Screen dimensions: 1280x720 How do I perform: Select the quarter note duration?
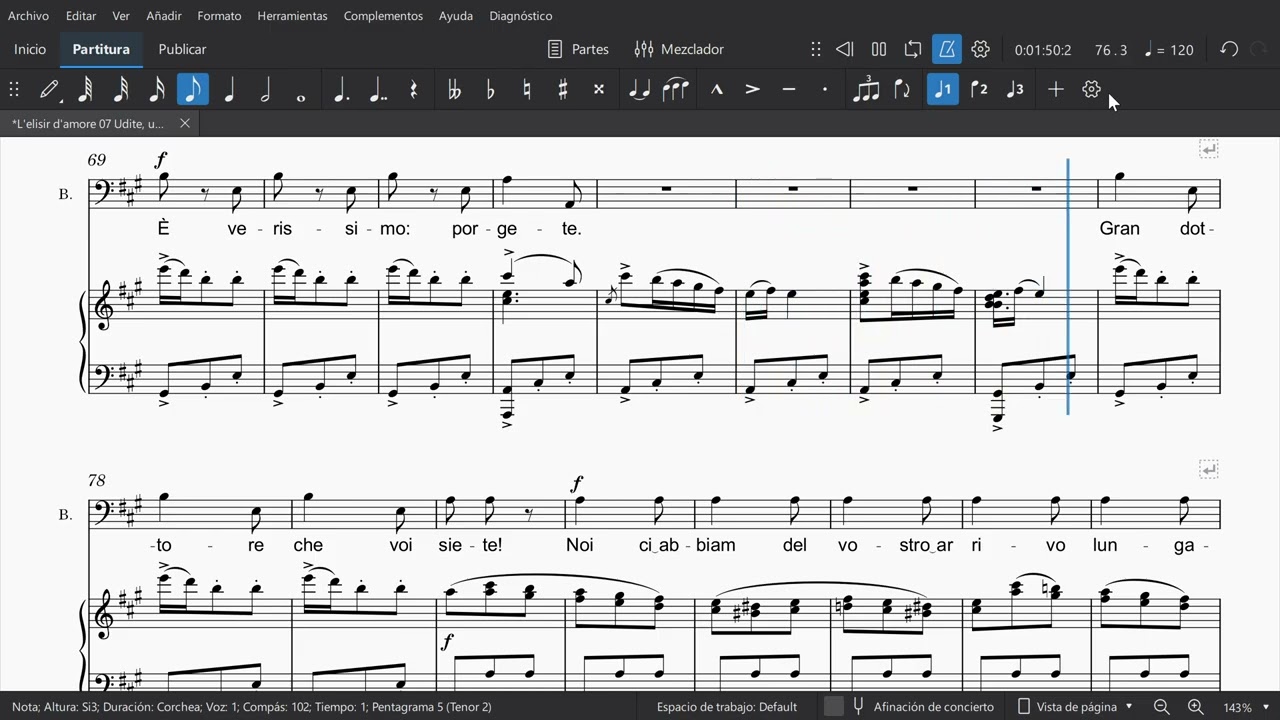(x=229, y=89)
